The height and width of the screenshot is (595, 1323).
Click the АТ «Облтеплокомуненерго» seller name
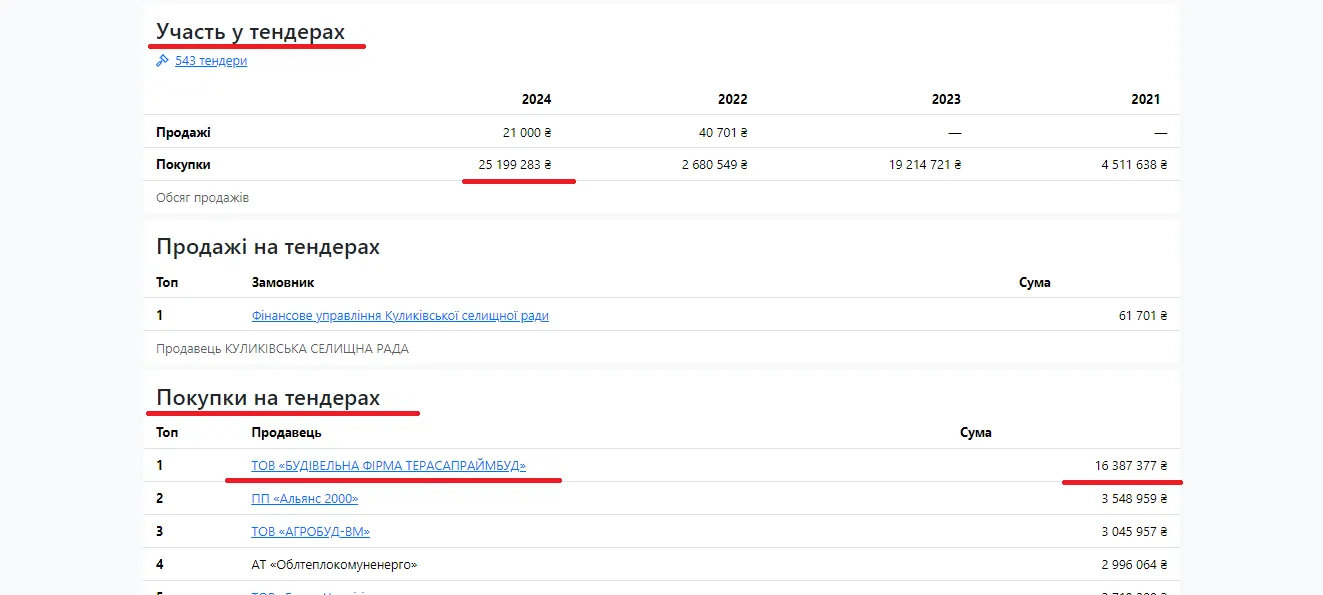[334, 565]
